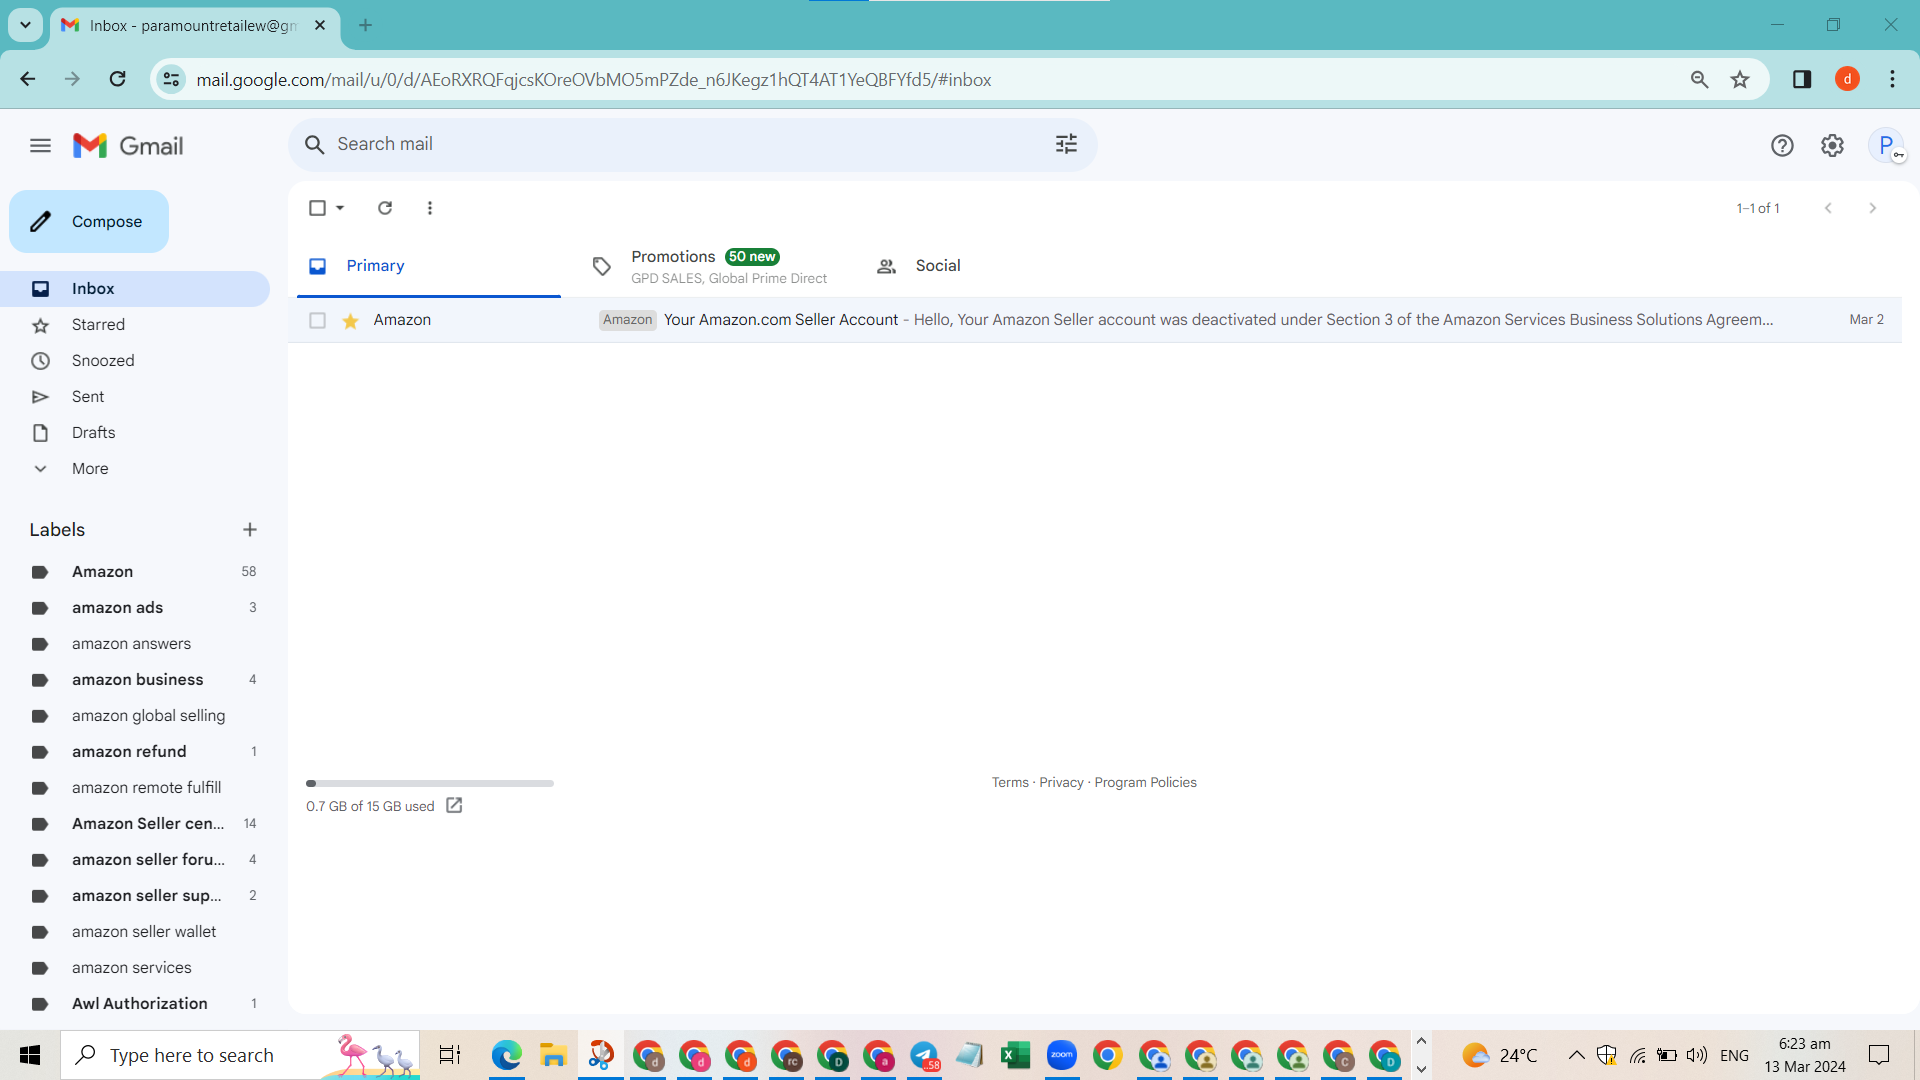This screenshot has height=1080, width=1920.
Task: Click the 1–1 of 1 pagination count
Action: point(1758,208)
